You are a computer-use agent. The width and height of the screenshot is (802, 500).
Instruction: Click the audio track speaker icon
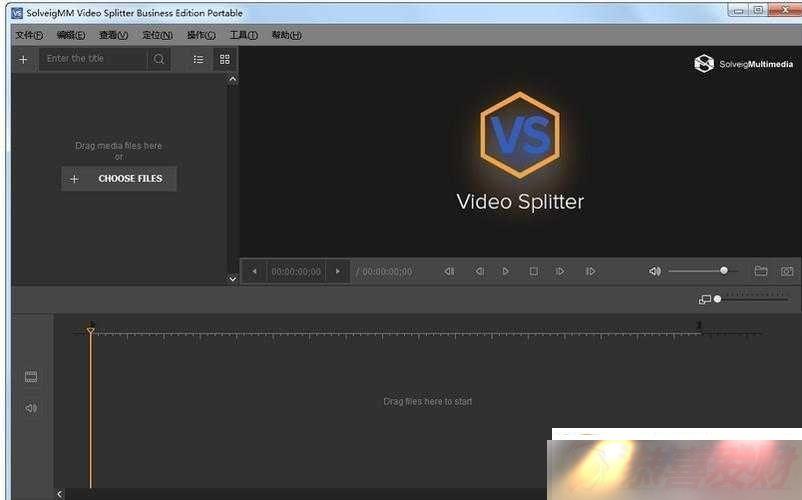tap(31, 408)
